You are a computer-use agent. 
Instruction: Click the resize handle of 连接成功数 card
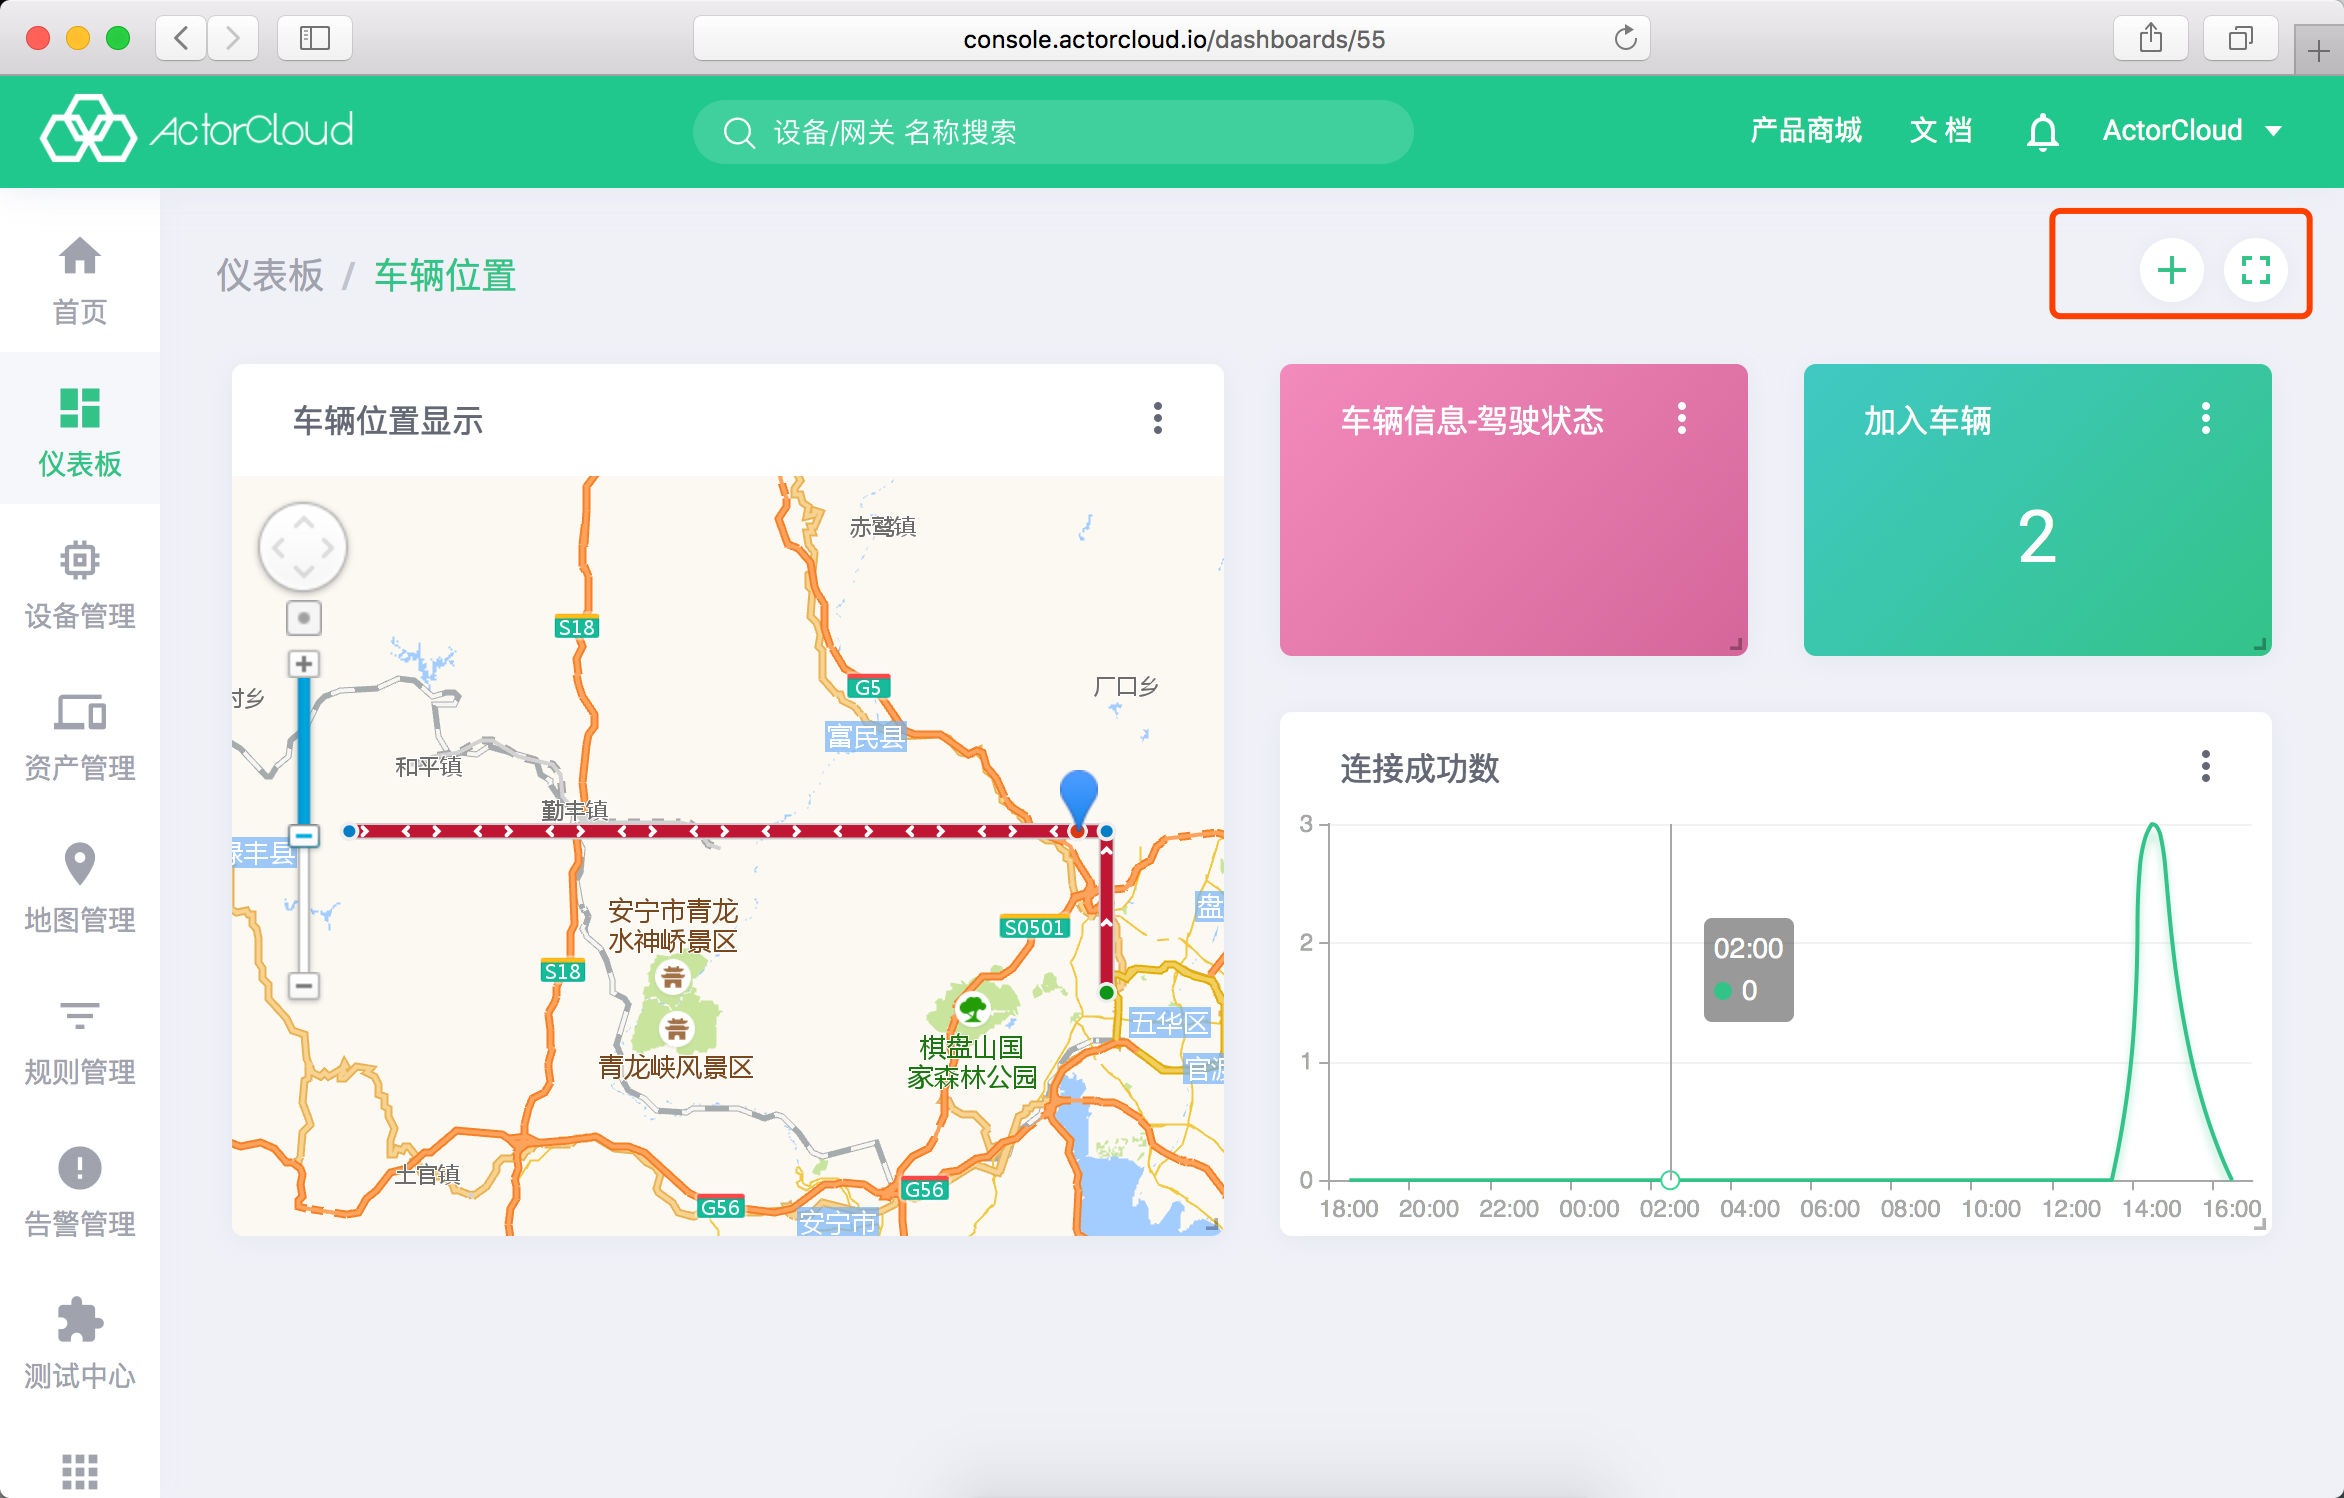coord(2260,1223)
